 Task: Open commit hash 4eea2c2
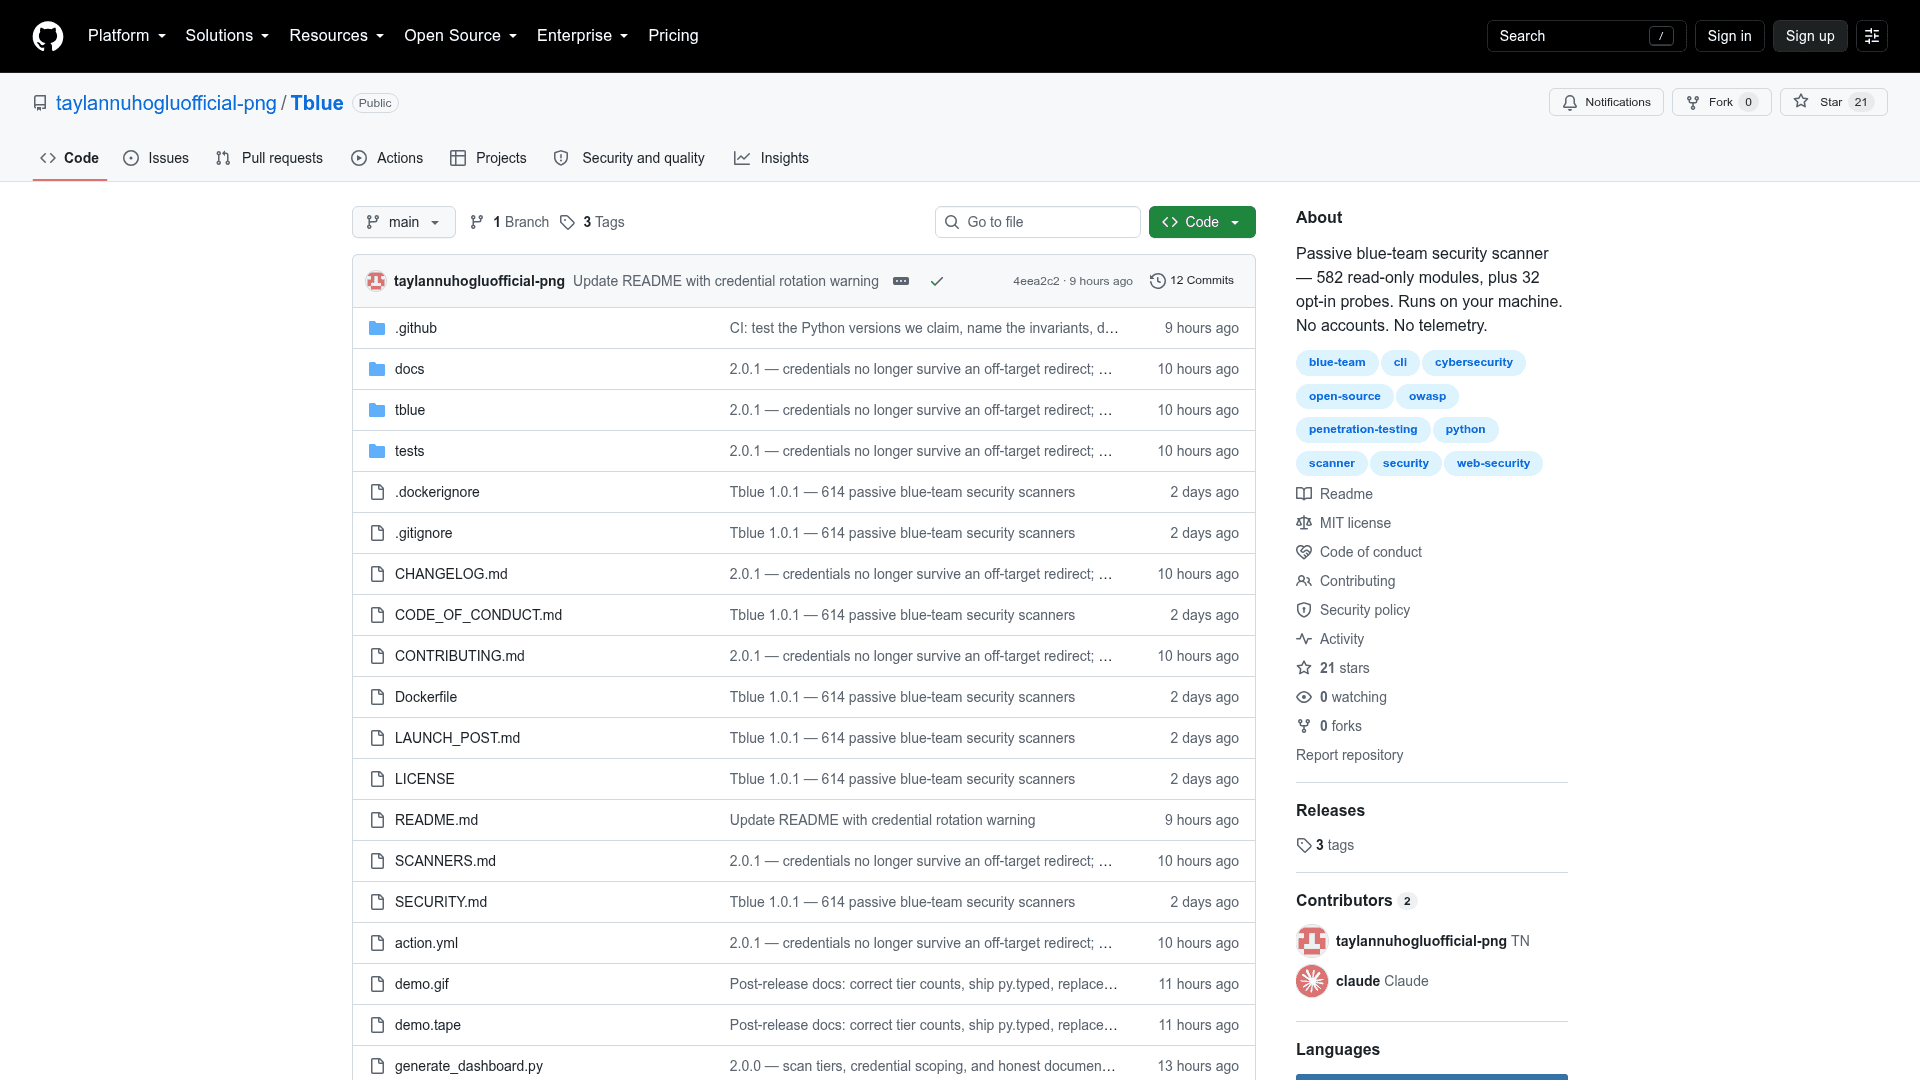pos(1036,281)
